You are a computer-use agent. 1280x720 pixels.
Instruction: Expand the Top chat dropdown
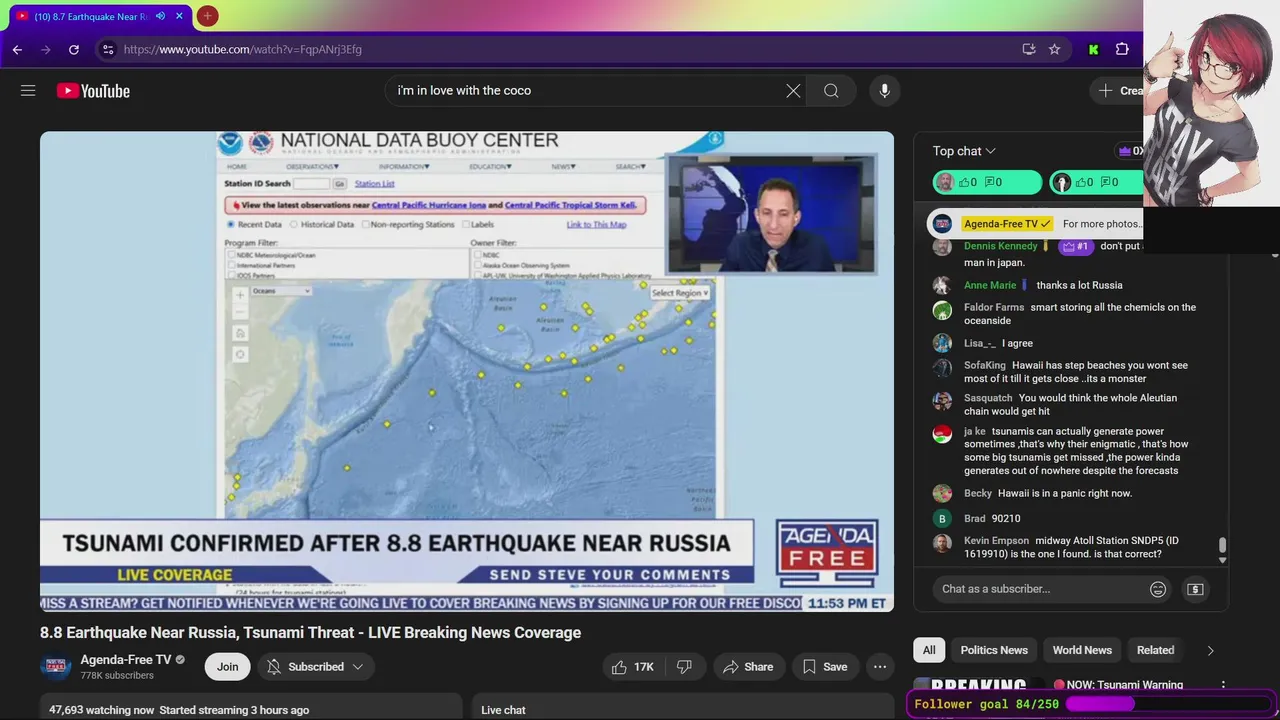click(964, 151)
